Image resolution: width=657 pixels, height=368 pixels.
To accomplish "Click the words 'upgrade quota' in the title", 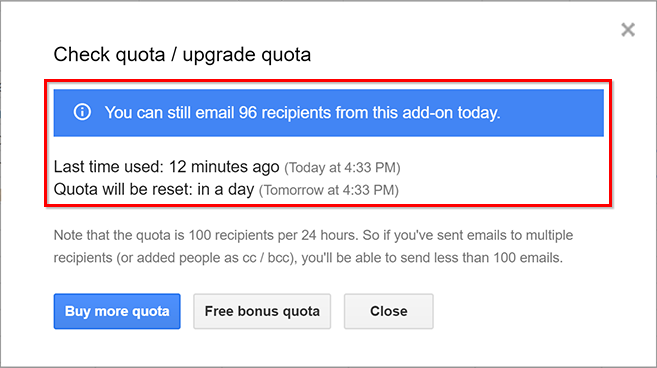I will click(247, 56).
